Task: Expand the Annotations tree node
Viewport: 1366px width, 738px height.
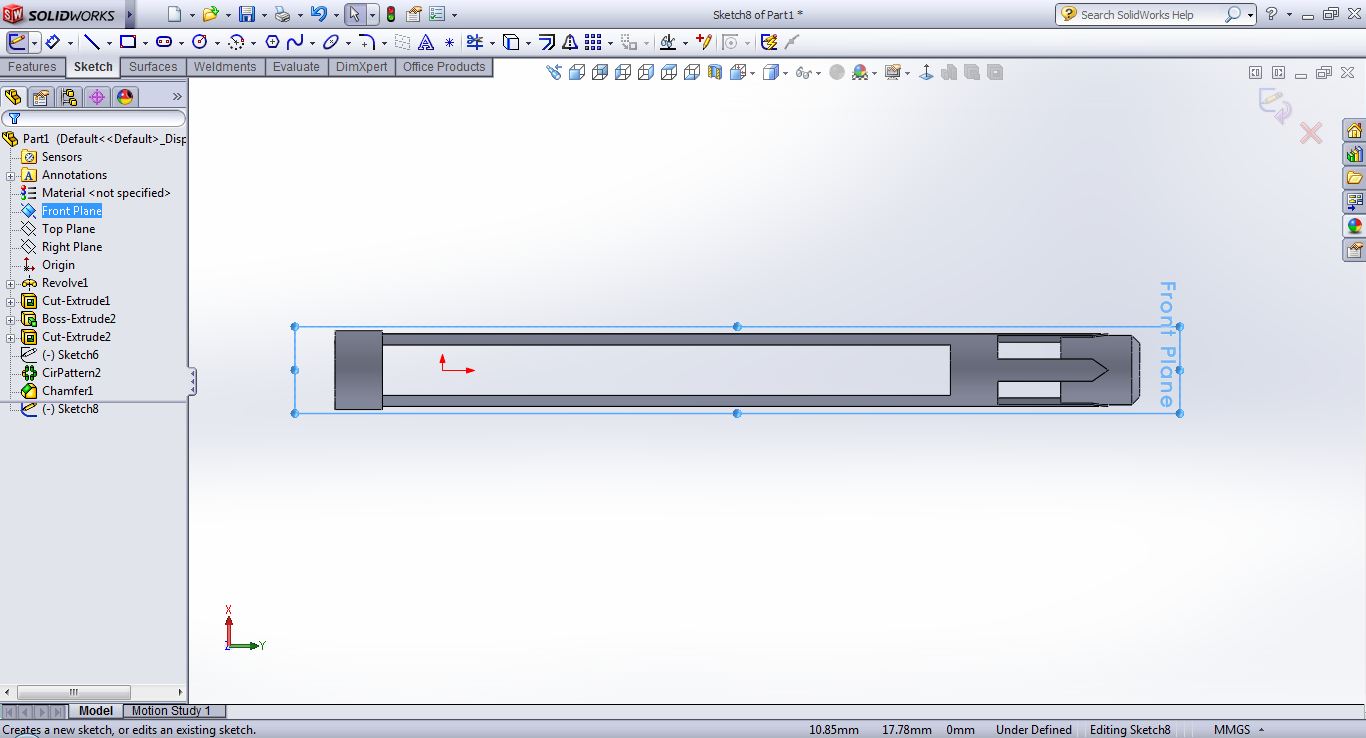Action: tap(11, 175)
